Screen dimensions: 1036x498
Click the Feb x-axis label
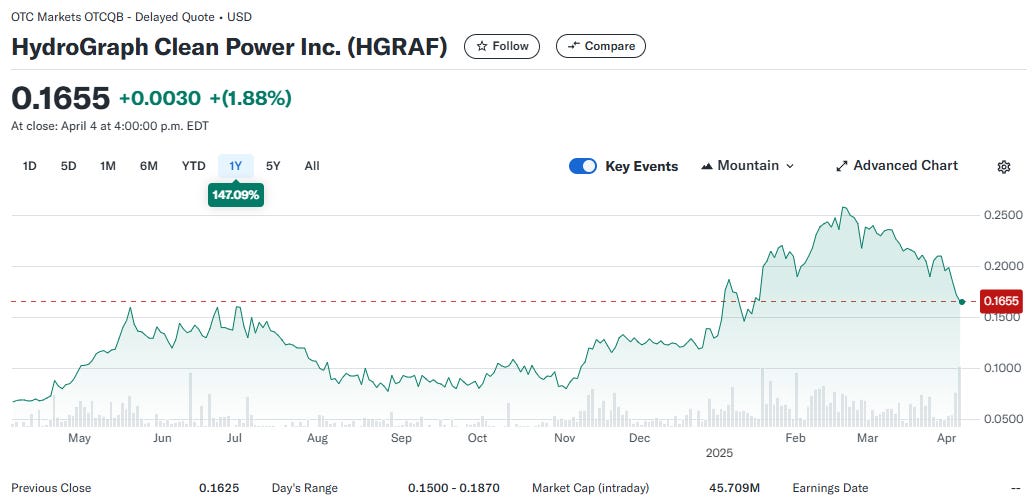click(x=795, y=439)
